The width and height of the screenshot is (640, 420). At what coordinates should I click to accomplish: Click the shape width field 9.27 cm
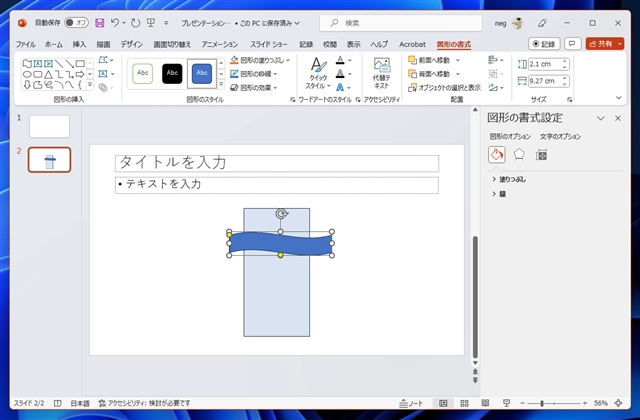(545, 81)
